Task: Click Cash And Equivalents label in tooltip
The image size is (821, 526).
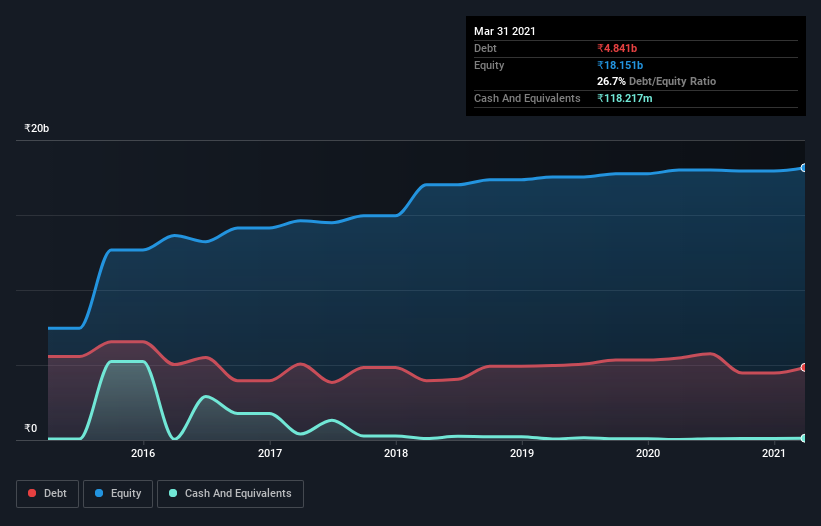Action: (527, 98)
